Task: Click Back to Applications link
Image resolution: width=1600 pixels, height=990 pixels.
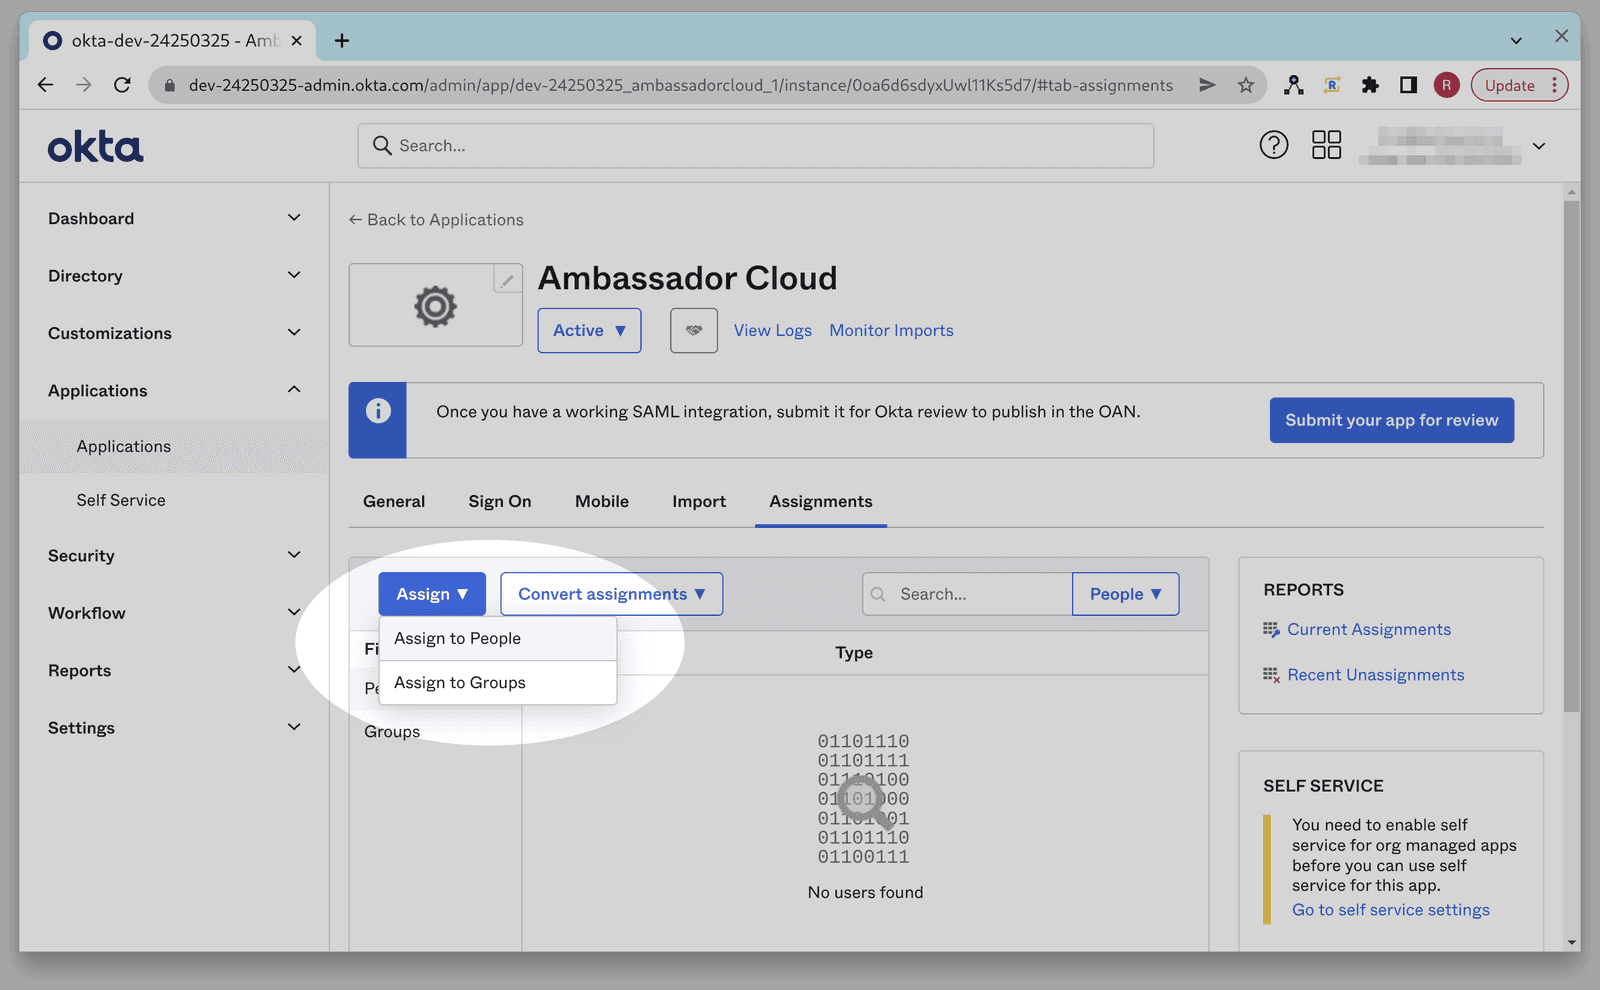Action: (436, 219)
